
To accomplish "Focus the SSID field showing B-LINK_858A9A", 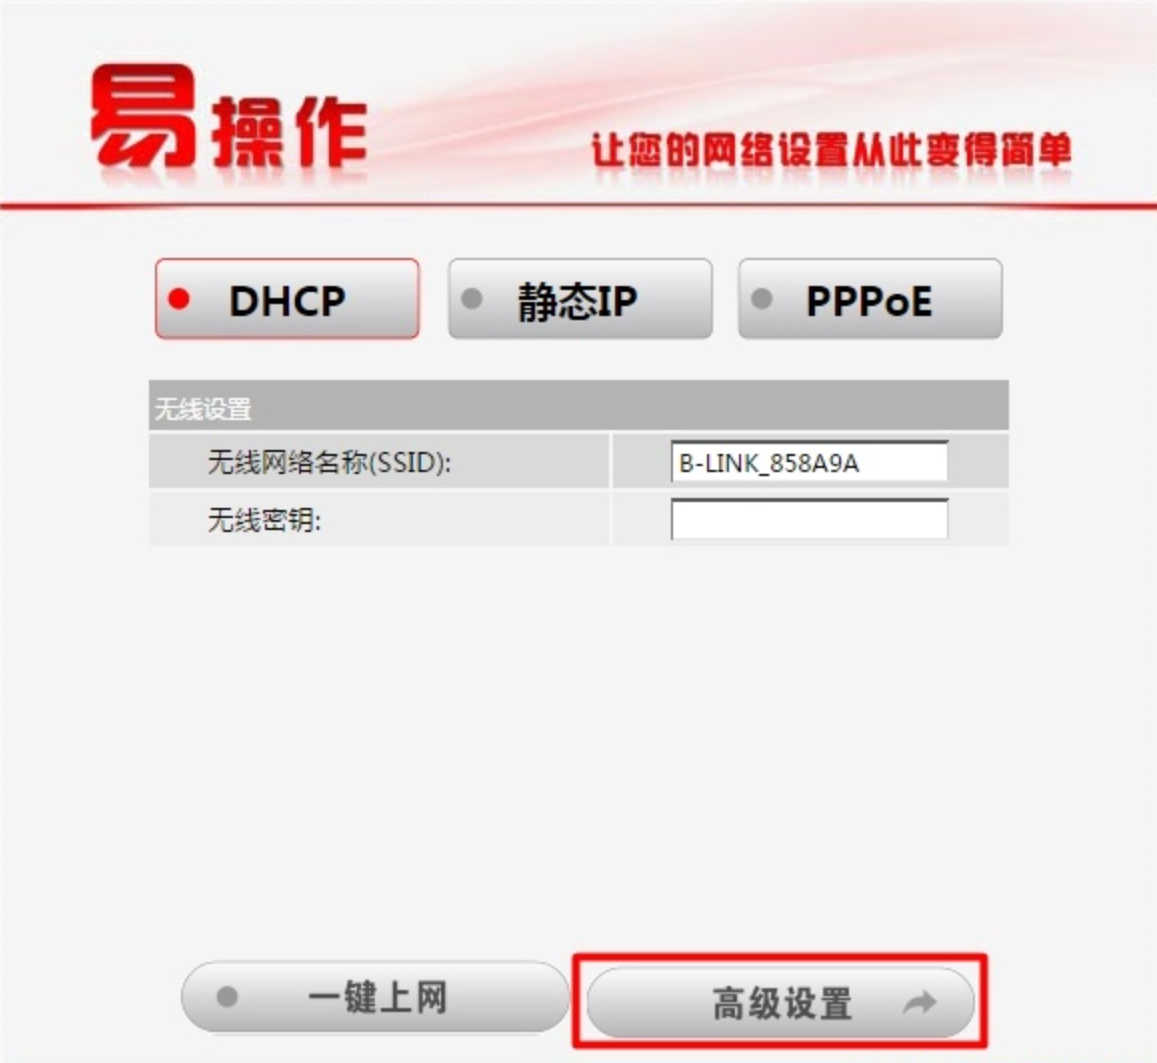I will (809, 462).
